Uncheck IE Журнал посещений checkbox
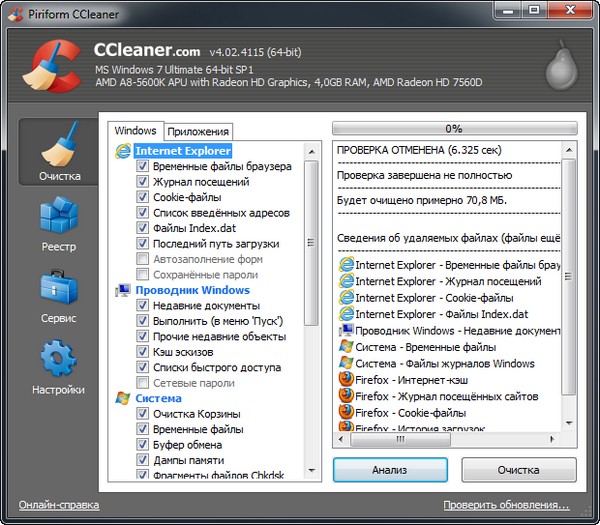600x525 pixels. 142,181
